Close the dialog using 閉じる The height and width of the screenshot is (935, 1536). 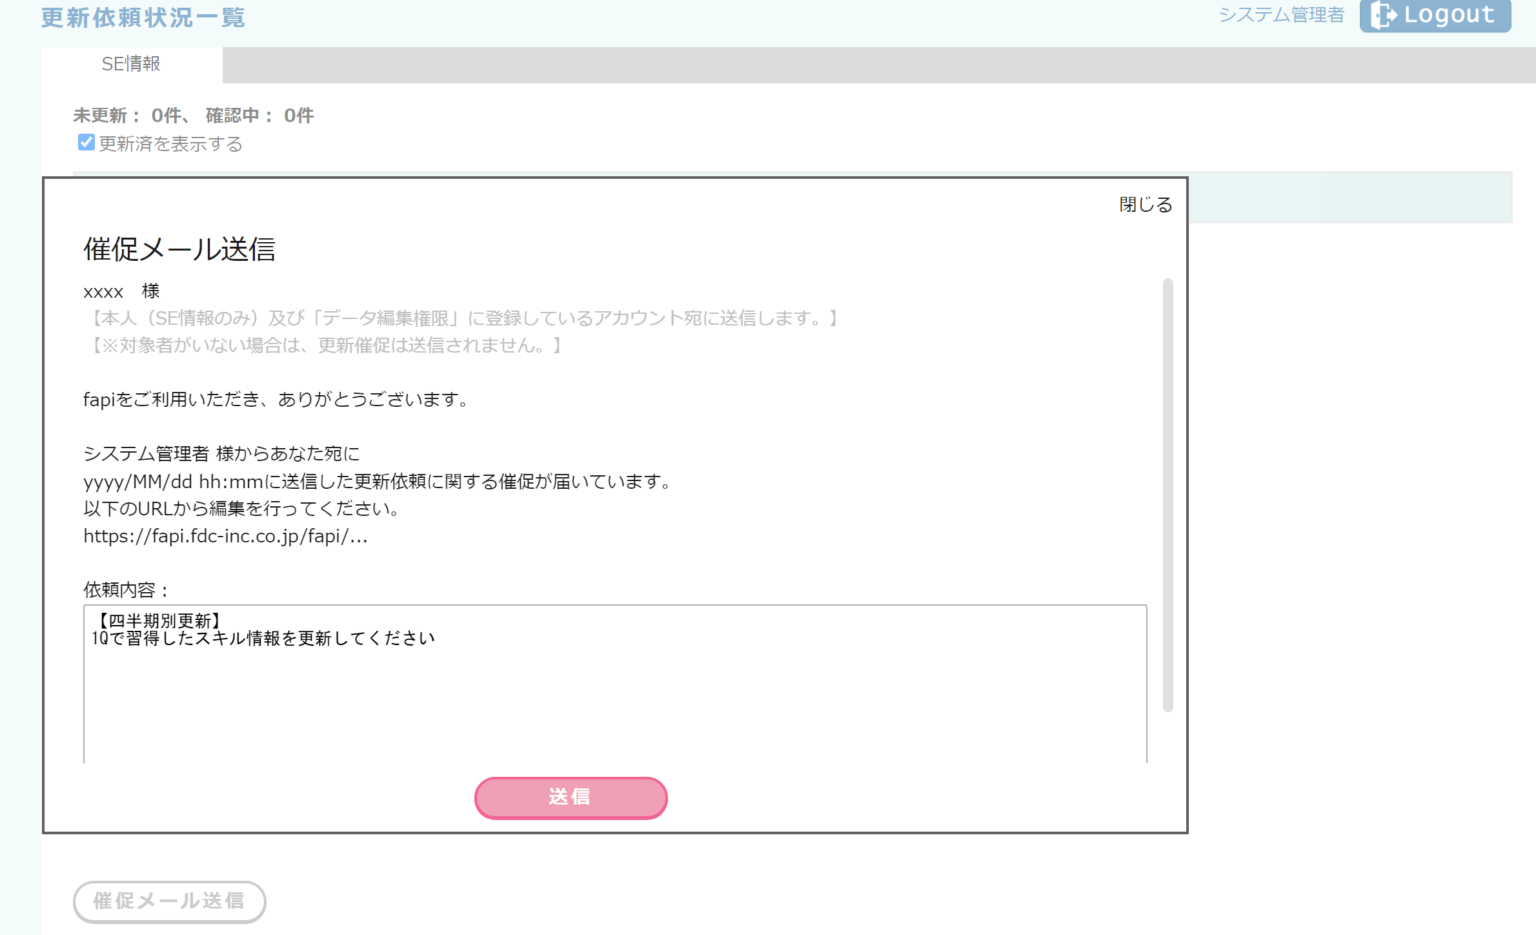click(x=1145, y=205)
